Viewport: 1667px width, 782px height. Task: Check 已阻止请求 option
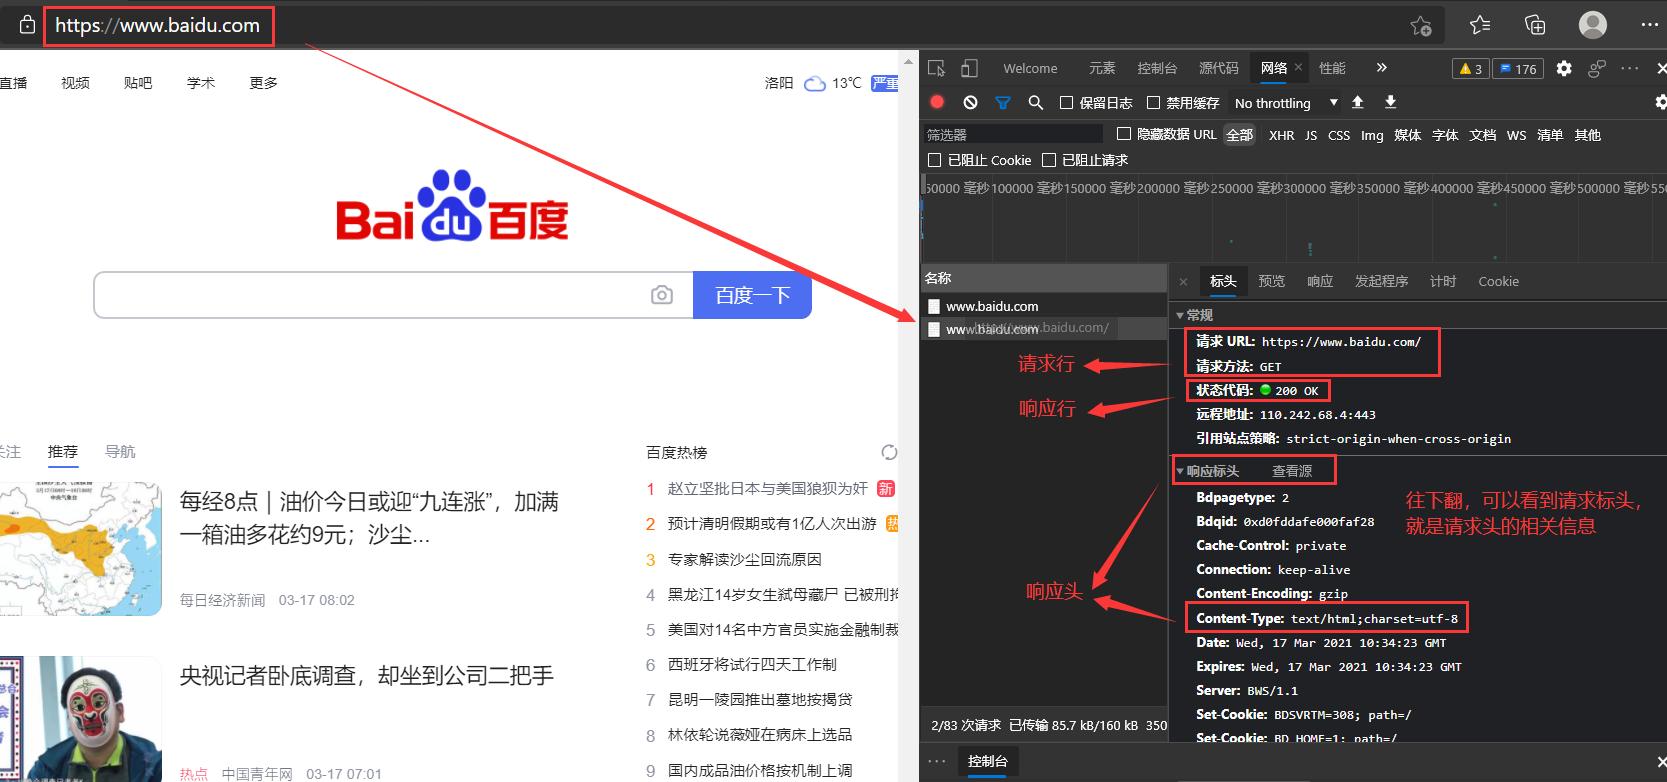1048,160
